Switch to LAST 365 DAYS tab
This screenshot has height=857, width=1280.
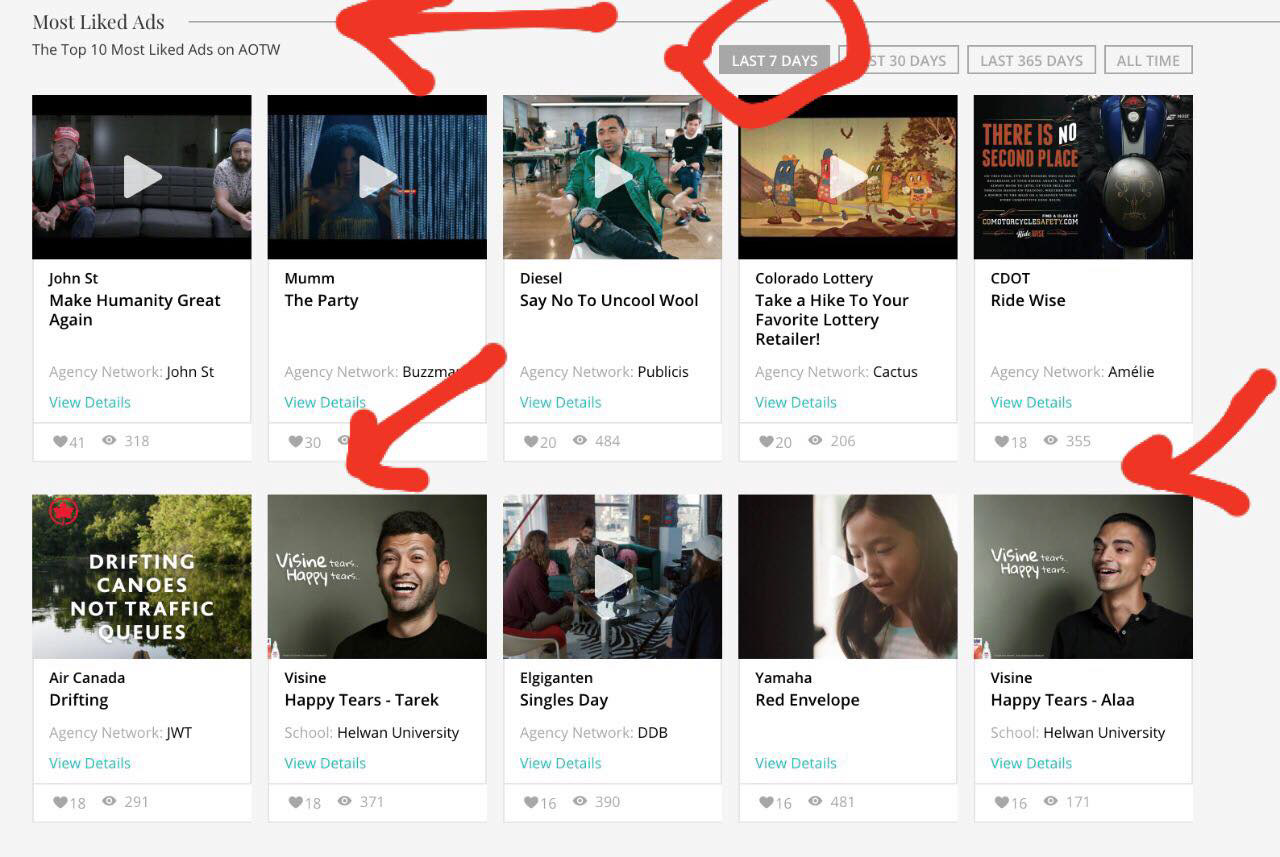[x=1031, y=60]
